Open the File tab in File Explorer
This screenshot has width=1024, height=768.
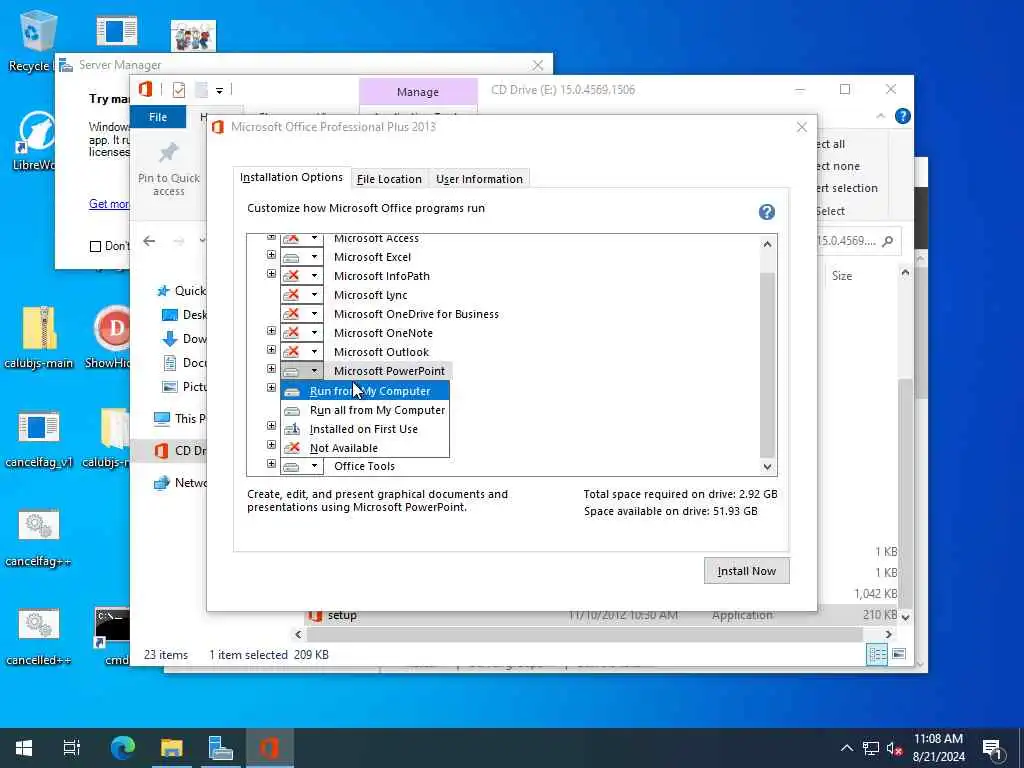pyautogui.click(x=158, y=117)
